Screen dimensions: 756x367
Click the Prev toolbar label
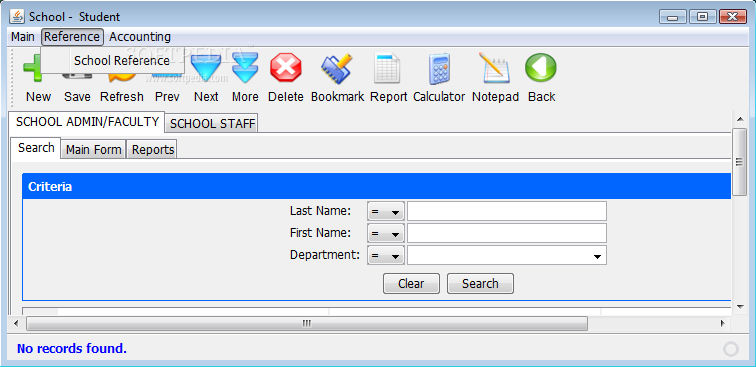click(x=167, y=97)
